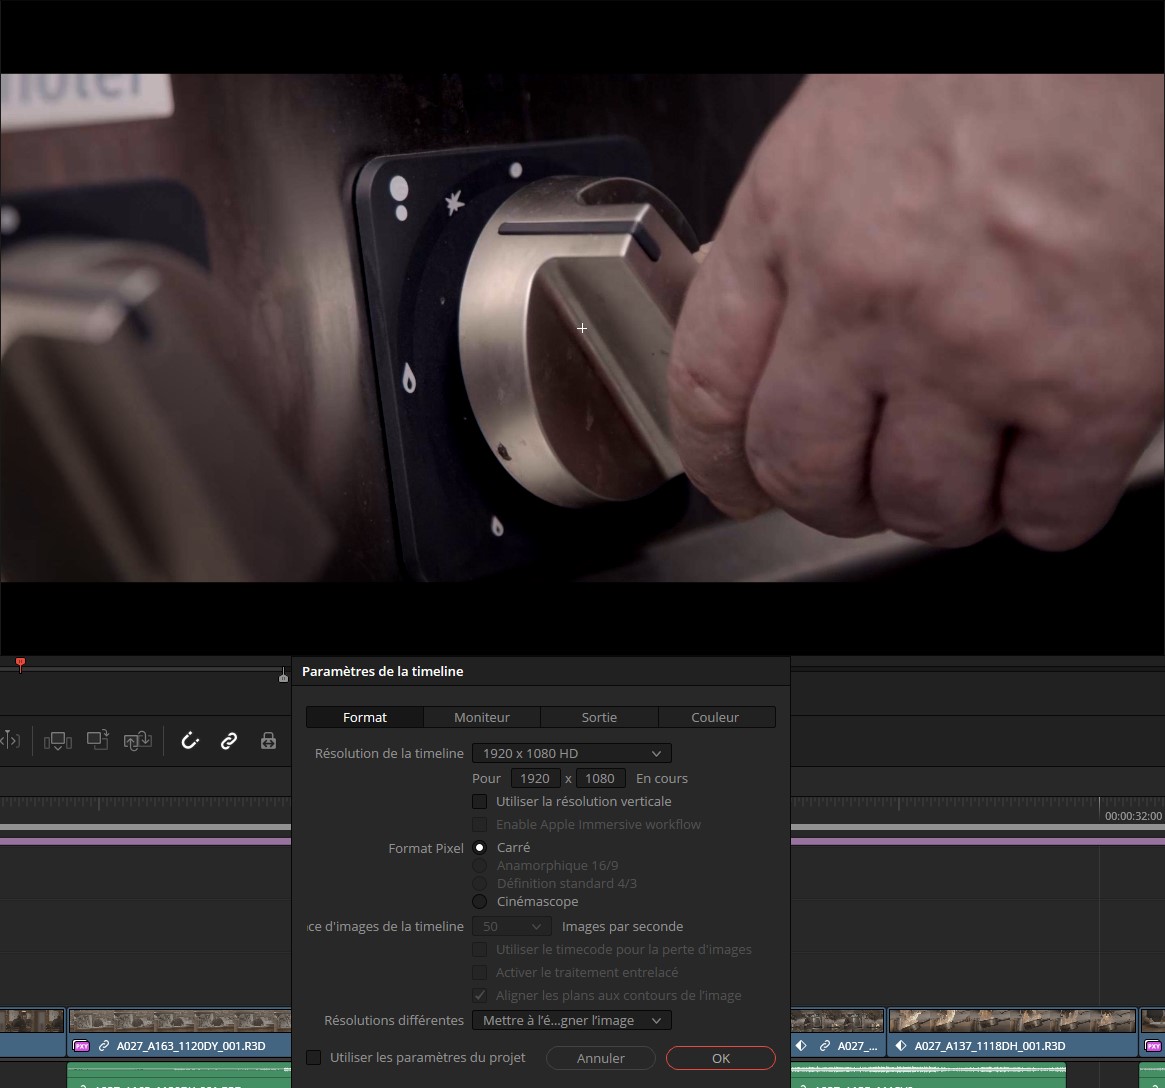
Task: Open the Résolution de la timeline dropdown
Action: click(571, 754)
